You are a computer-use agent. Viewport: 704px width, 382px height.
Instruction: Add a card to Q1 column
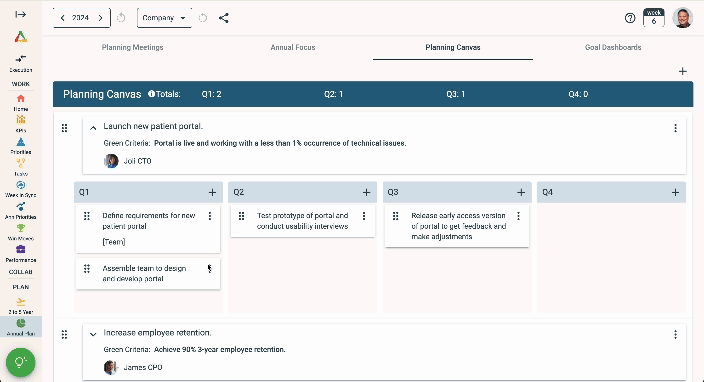click(212, 193)
